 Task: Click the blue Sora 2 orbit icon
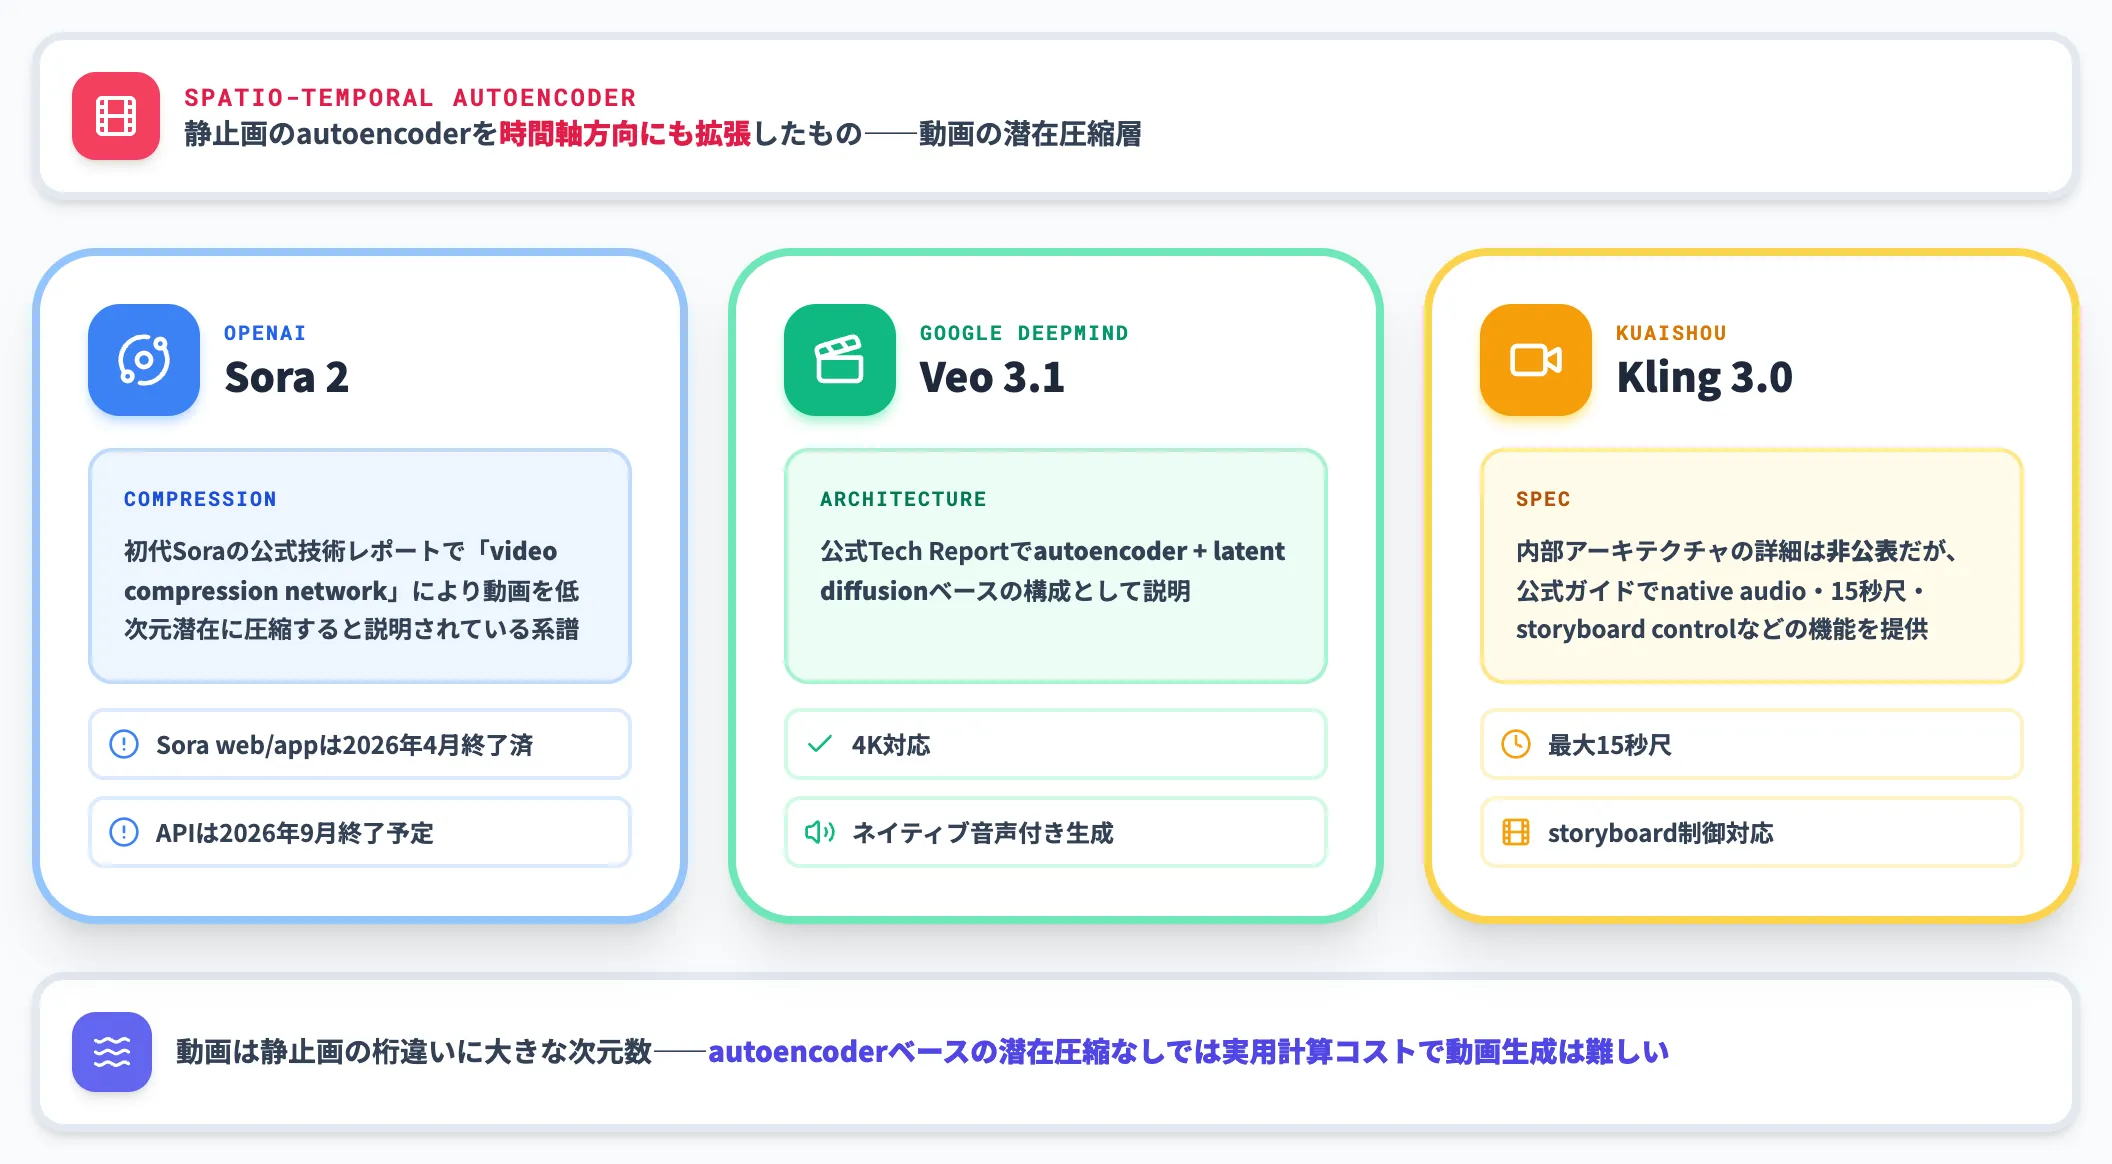[x=144, y=360]
